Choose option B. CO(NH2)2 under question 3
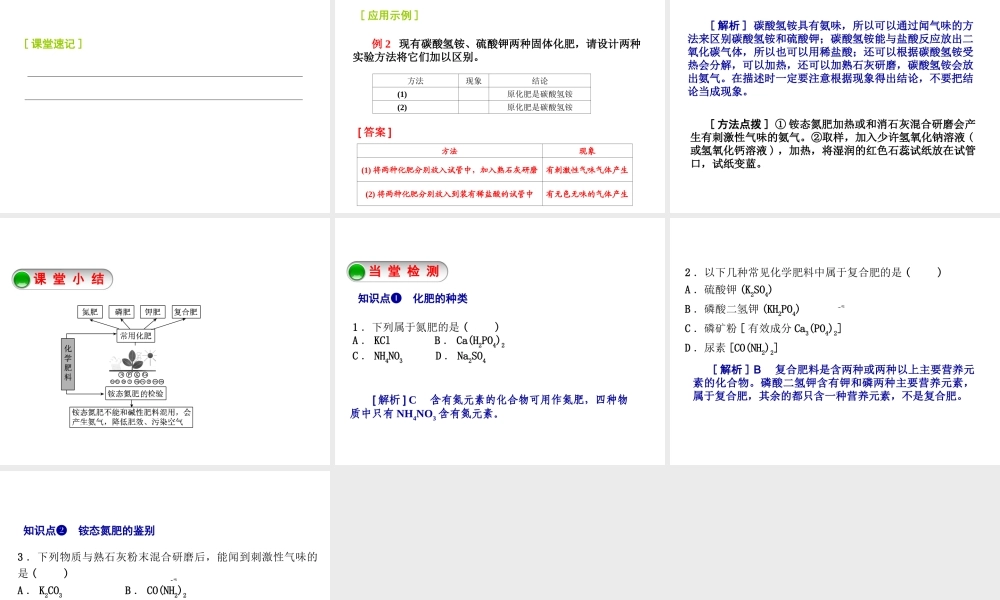The height and width of the screenshot is (600, 1000). 156,591
